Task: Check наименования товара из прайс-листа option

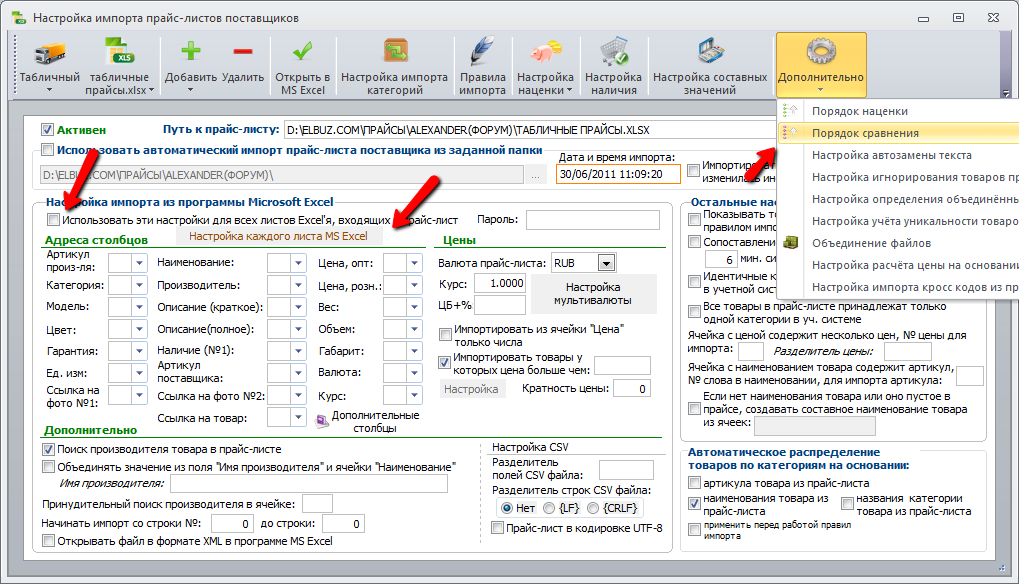Action: tap(694, 503)
